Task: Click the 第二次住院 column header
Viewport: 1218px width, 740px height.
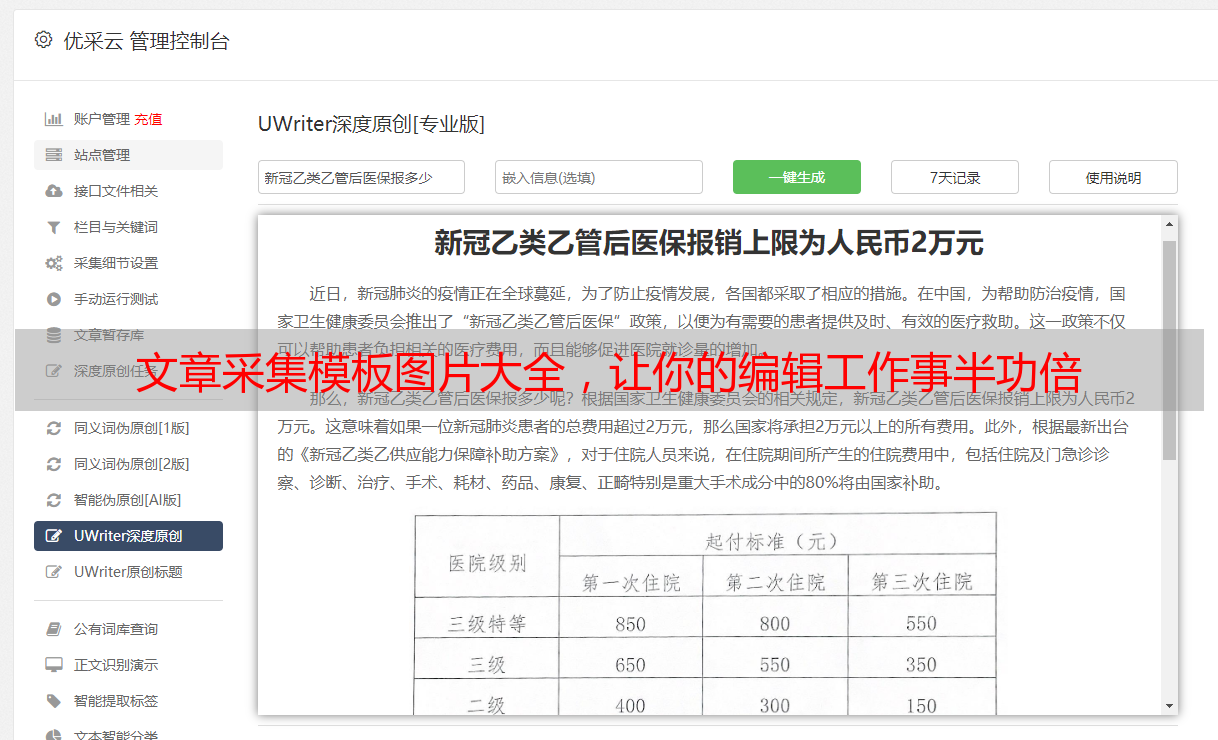Action: [x=775, y=582]
